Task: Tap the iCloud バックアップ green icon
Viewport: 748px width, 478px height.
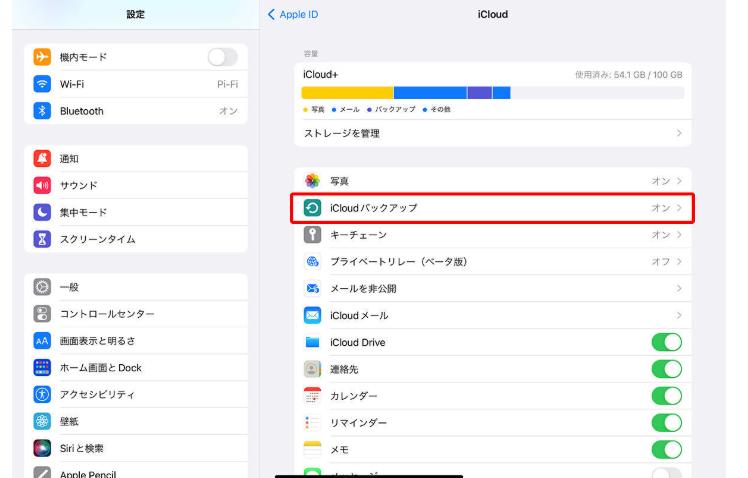Action: click(x=312, y=208)
